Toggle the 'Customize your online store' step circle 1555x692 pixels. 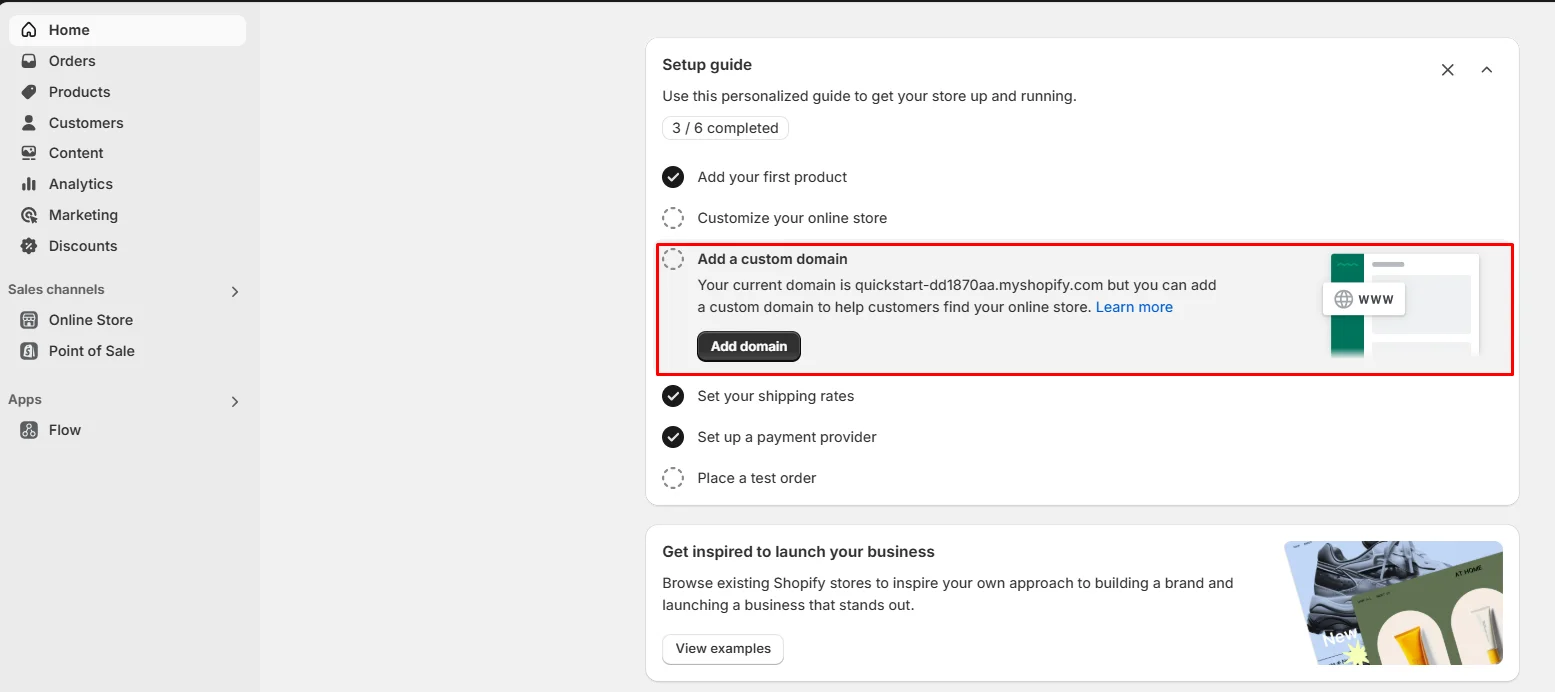[x=673, y=218]
